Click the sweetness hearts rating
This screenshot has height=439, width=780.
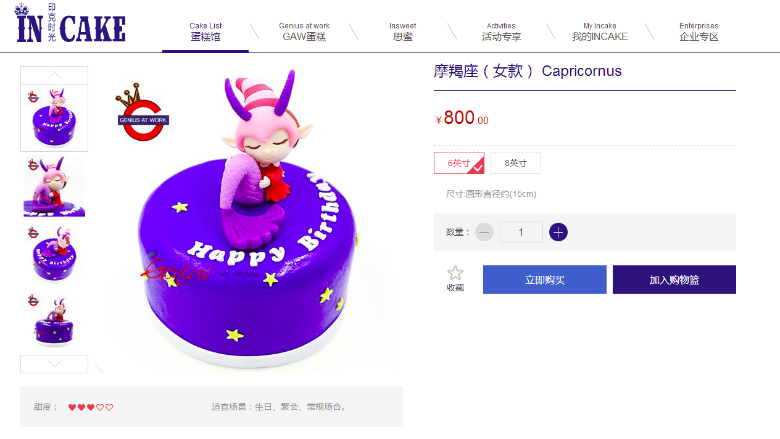point(91,407)
